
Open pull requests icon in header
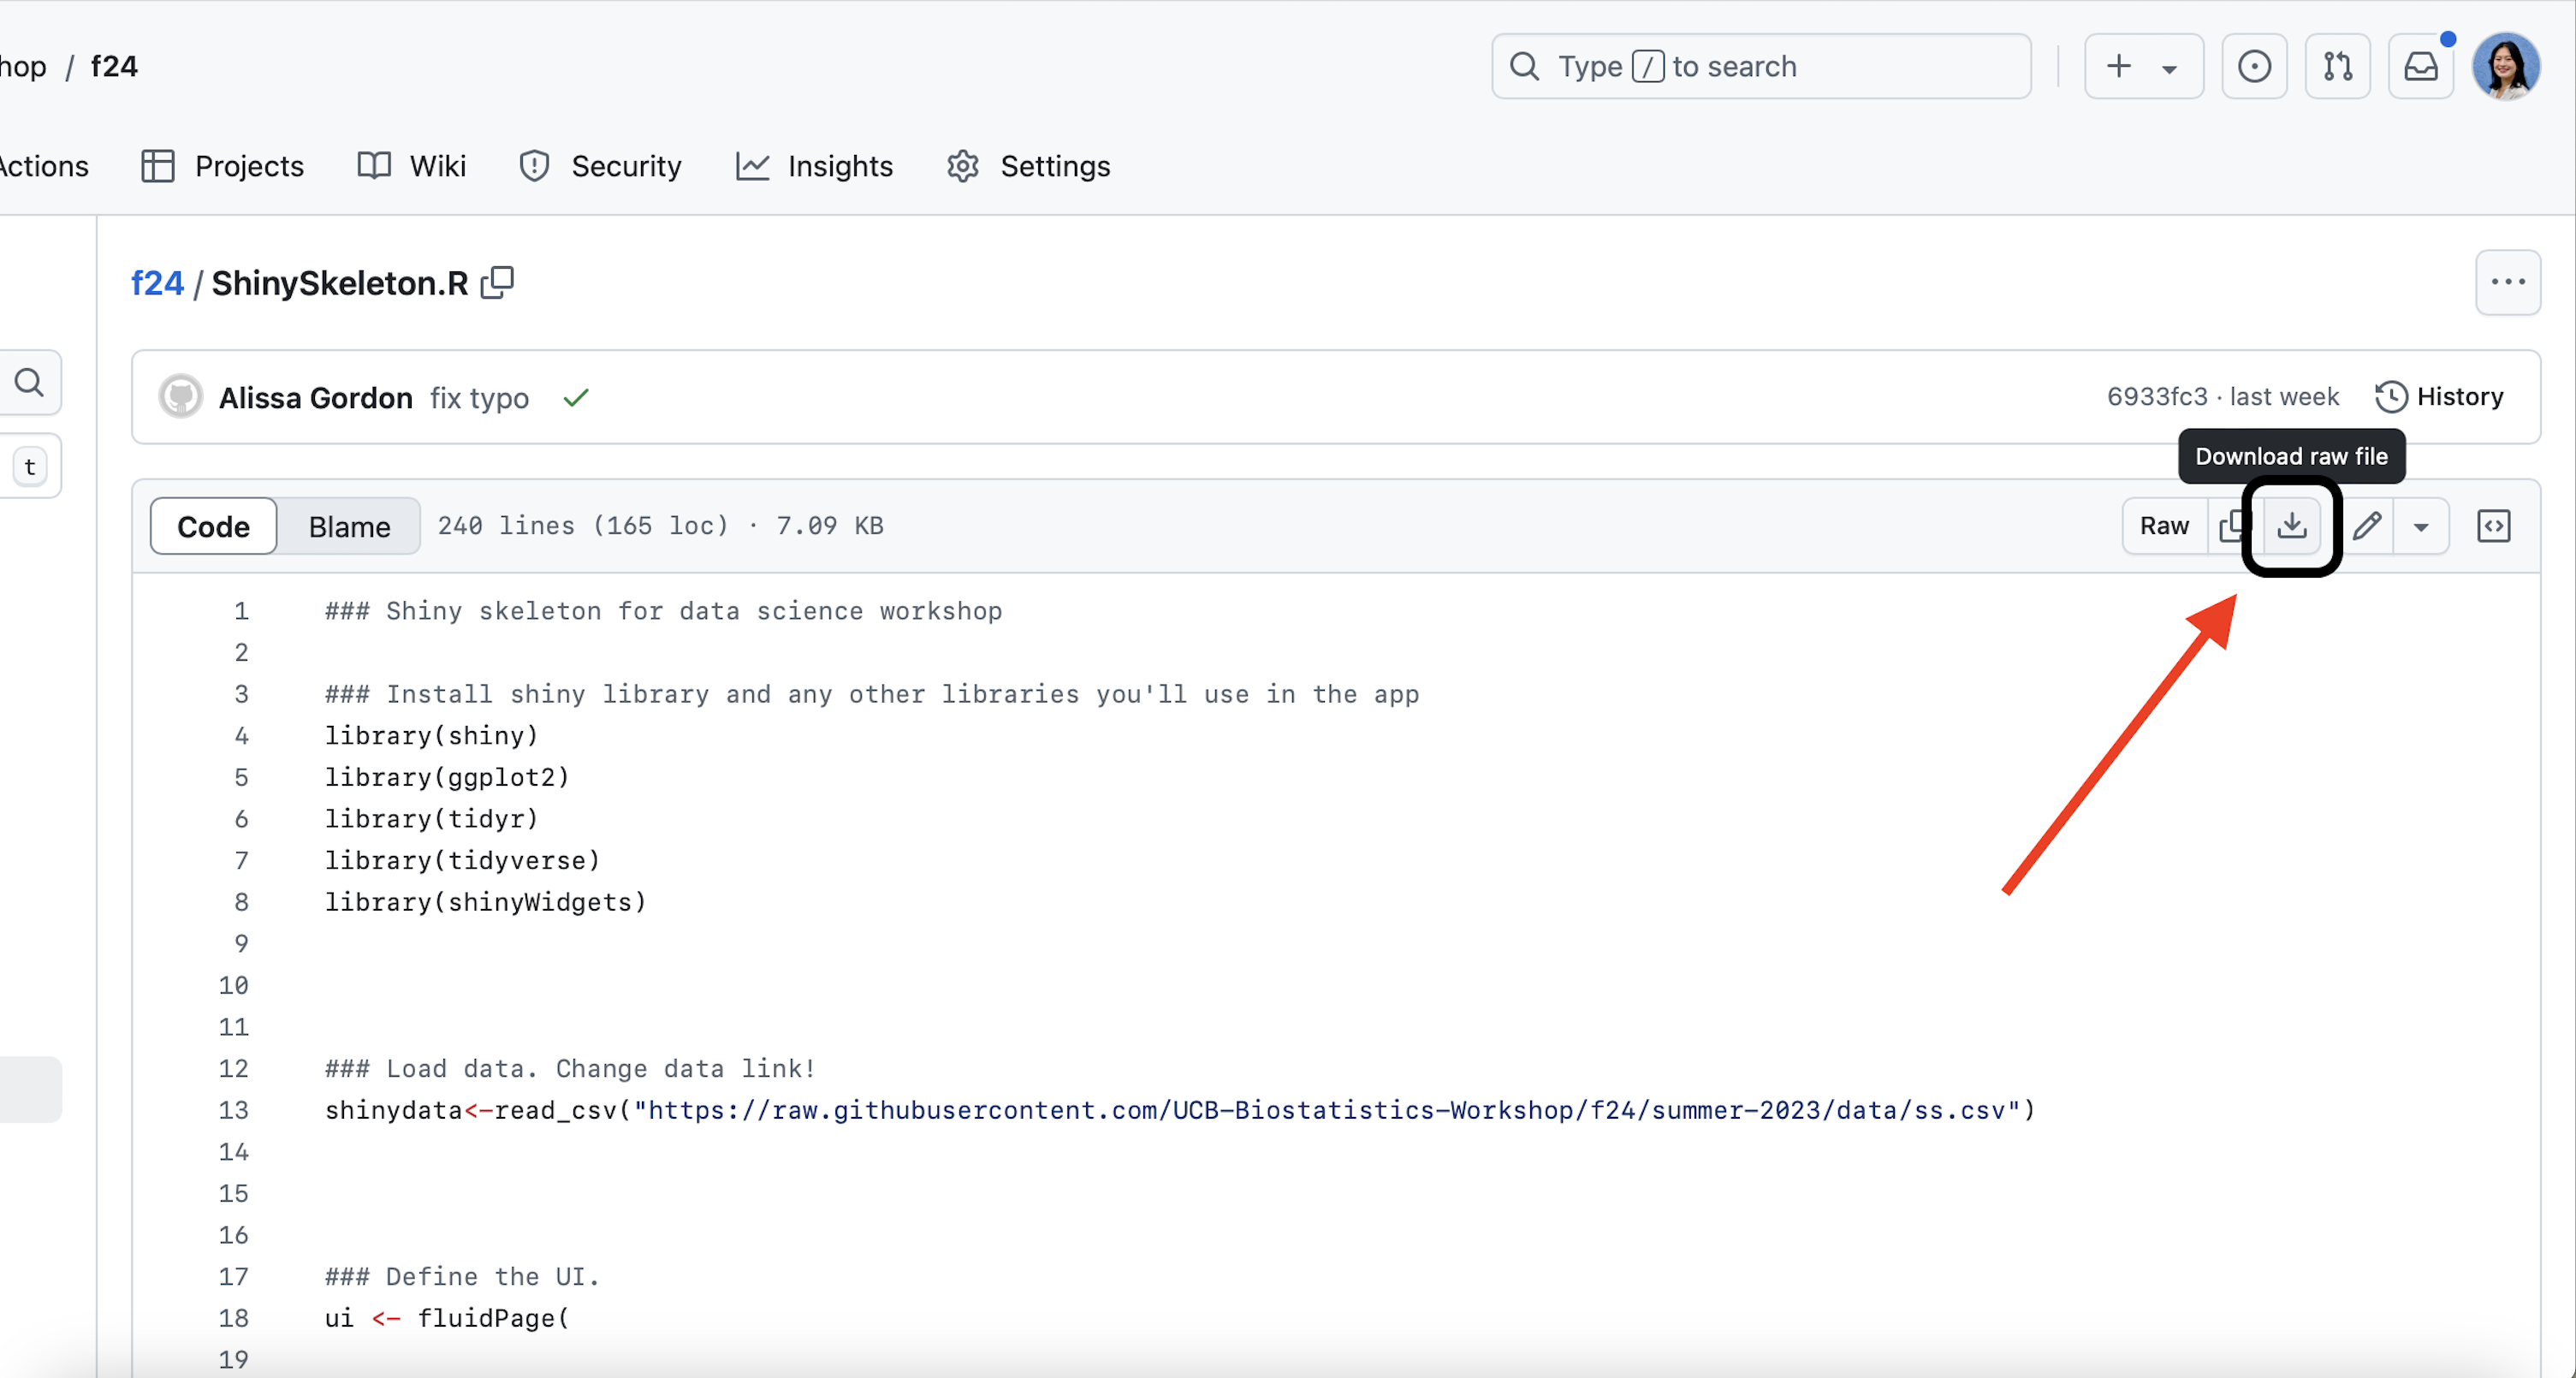click(2337, 67)
